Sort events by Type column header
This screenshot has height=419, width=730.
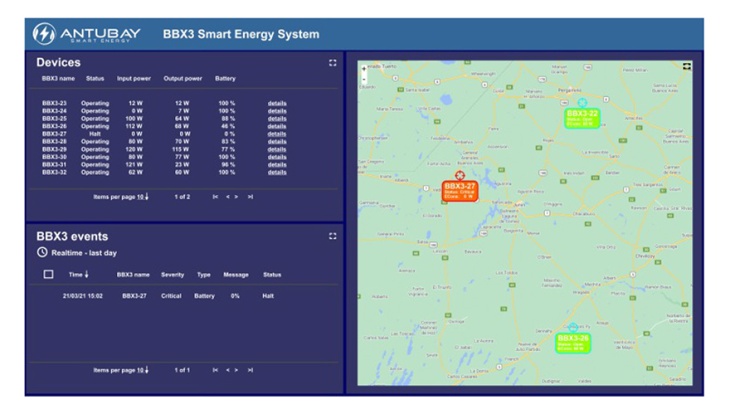[203, 275]
